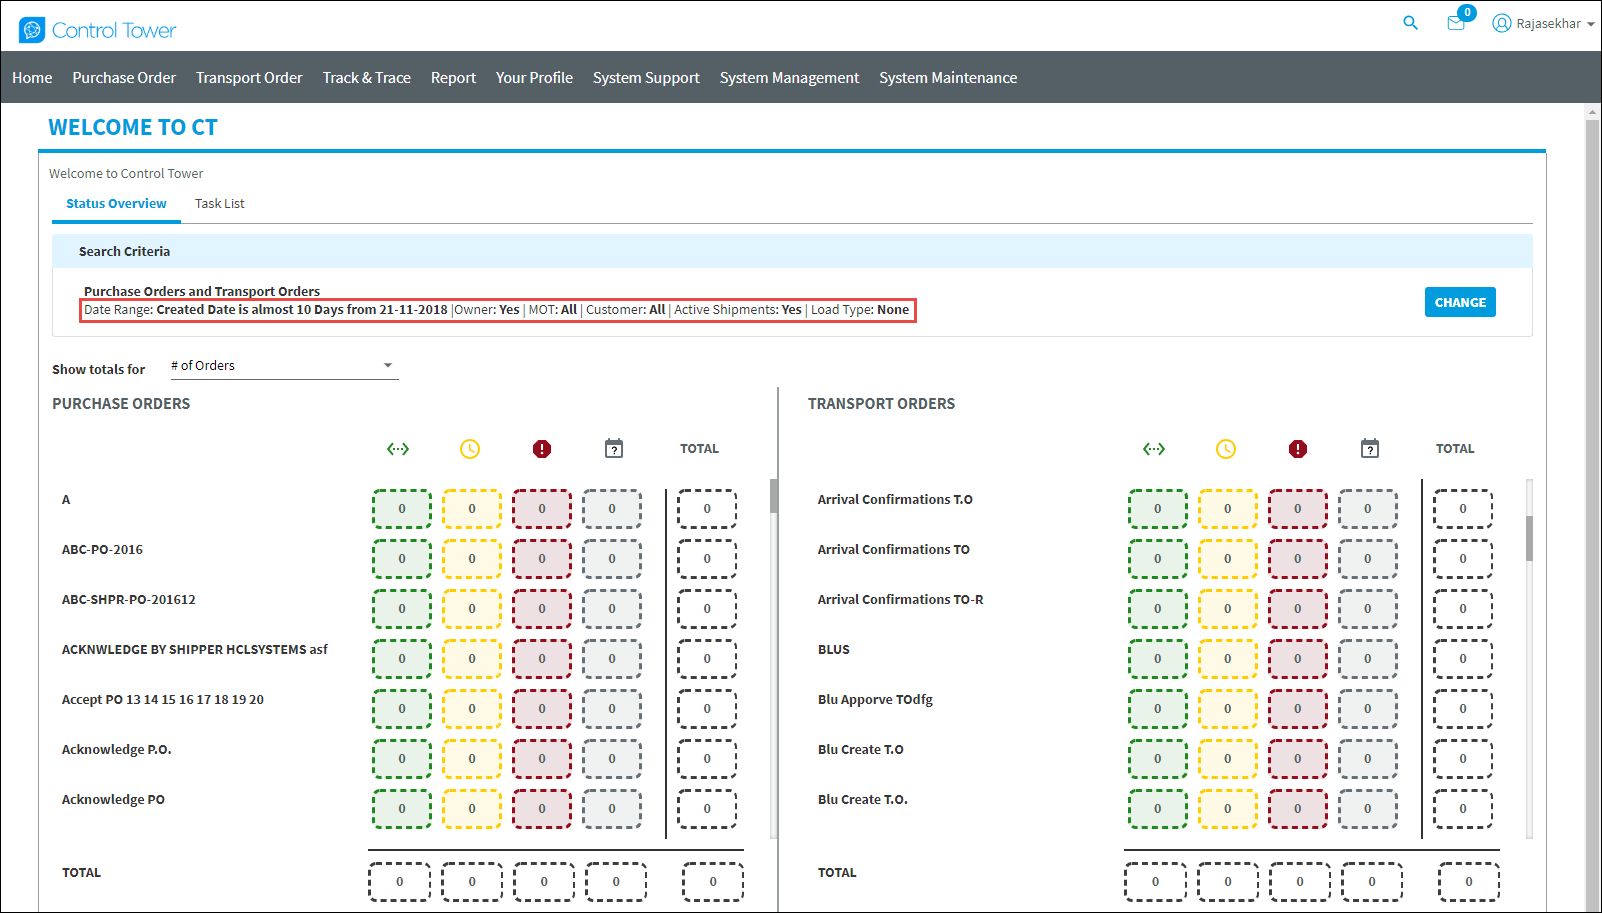Click yellow count box for BLUS row

[1228, 659]
